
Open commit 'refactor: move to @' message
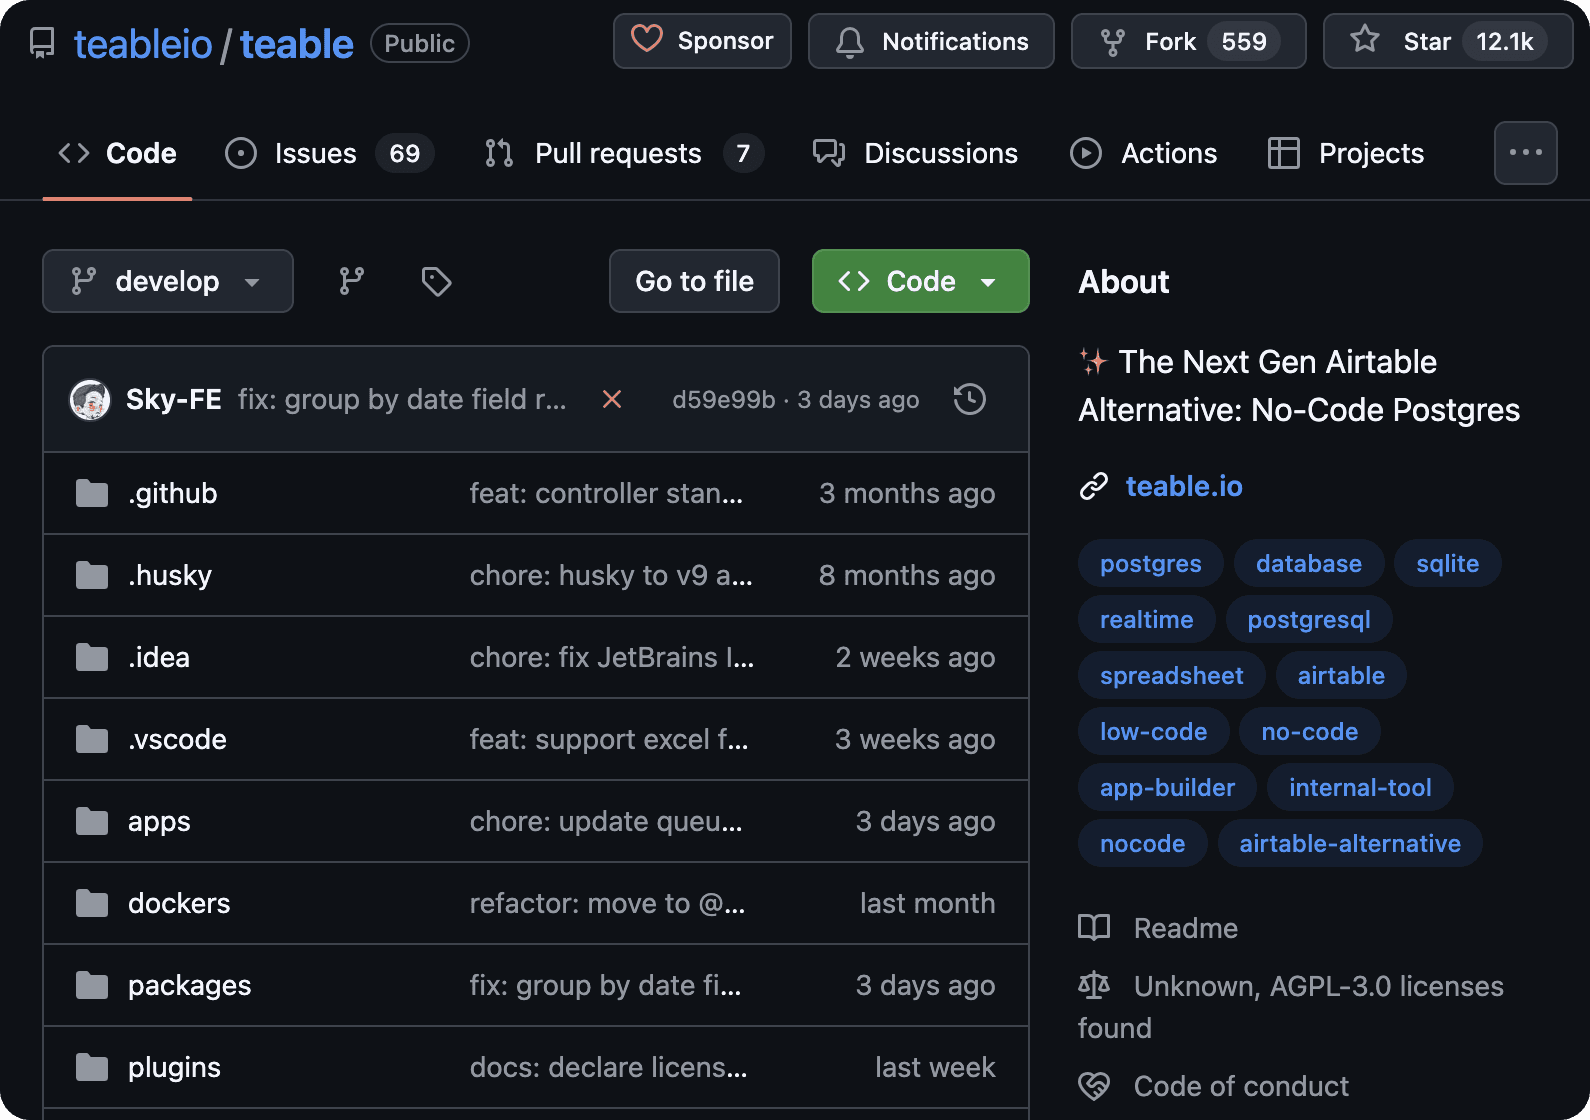(x=607, y=903)
